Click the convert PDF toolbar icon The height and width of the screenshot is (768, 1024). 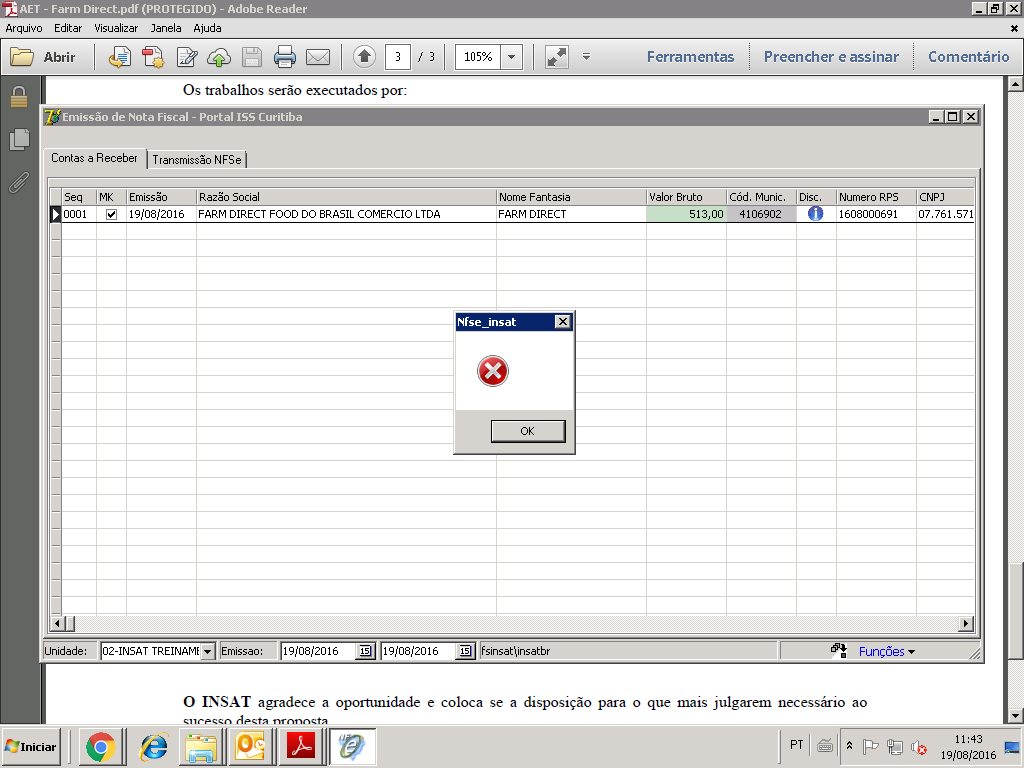[153, 57]
